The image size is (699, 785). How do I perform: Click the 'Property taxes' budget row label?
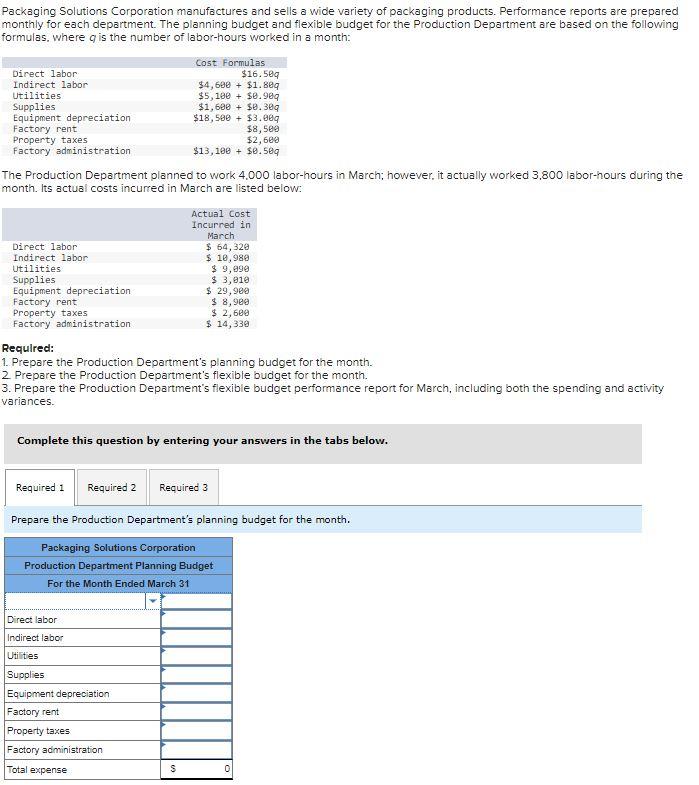(x=39, y=731)
